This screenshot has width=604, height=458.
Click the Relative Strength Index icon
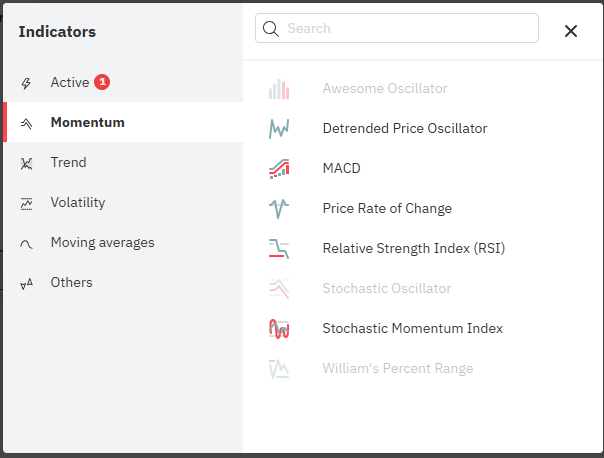(x=279, y=249)
